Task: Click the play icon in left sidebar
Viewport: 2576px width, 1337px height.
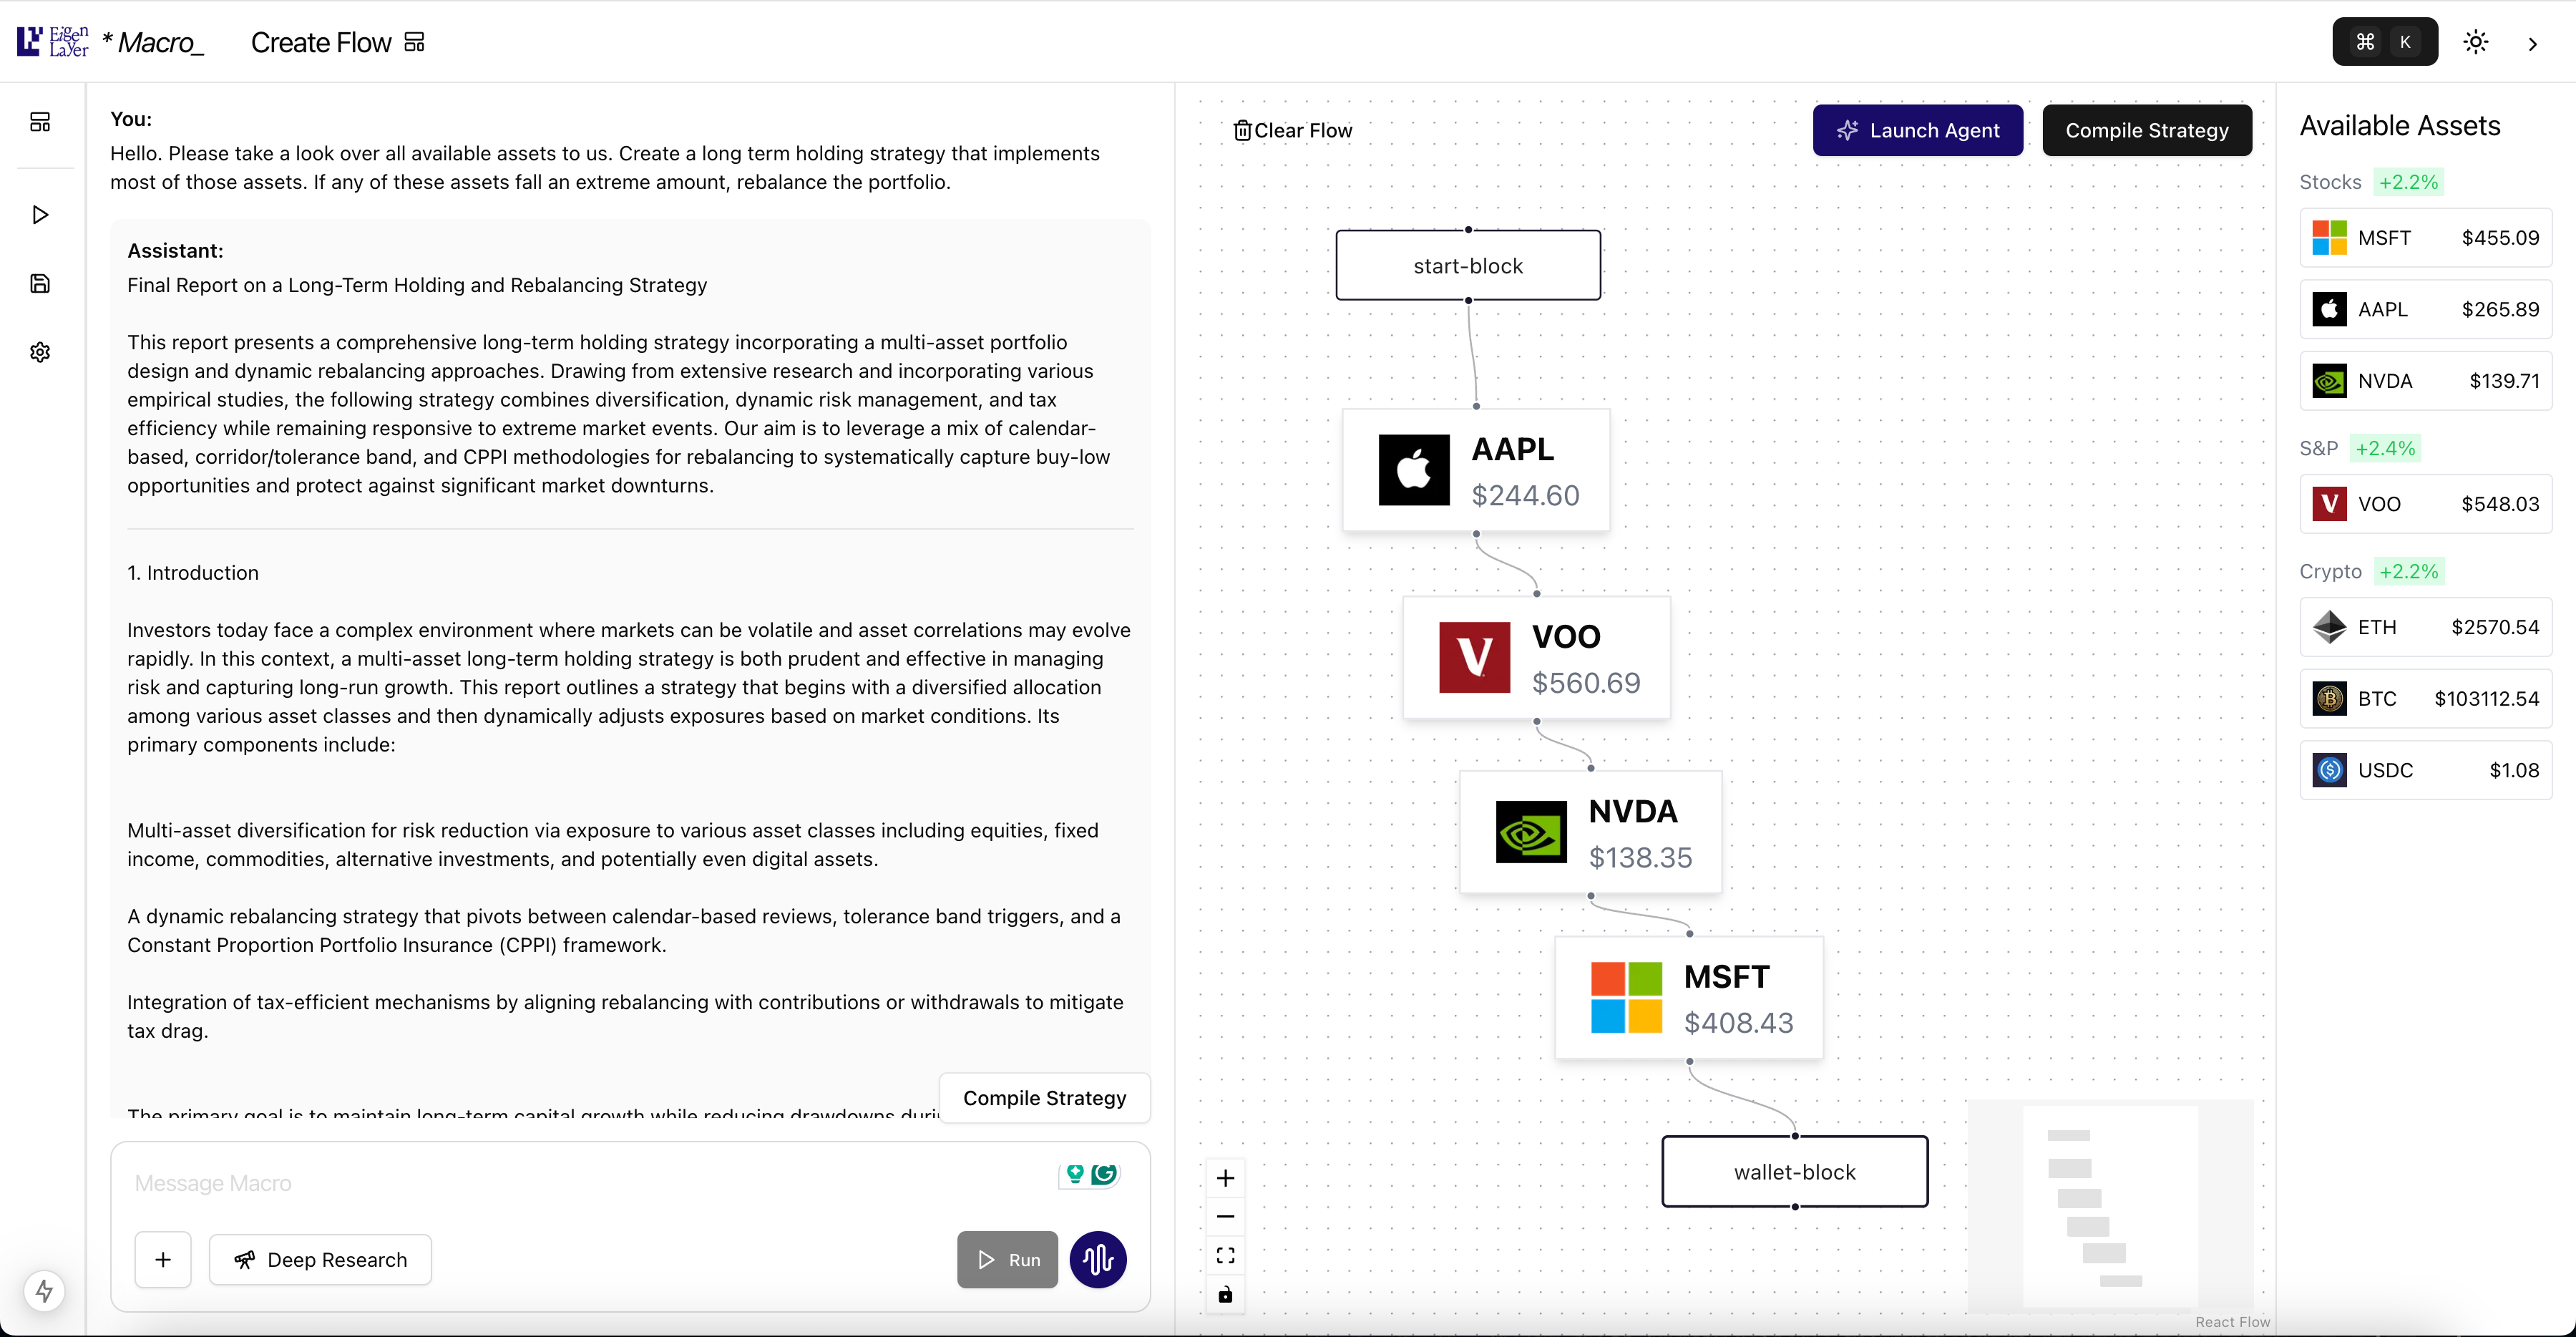Action: 40,215
